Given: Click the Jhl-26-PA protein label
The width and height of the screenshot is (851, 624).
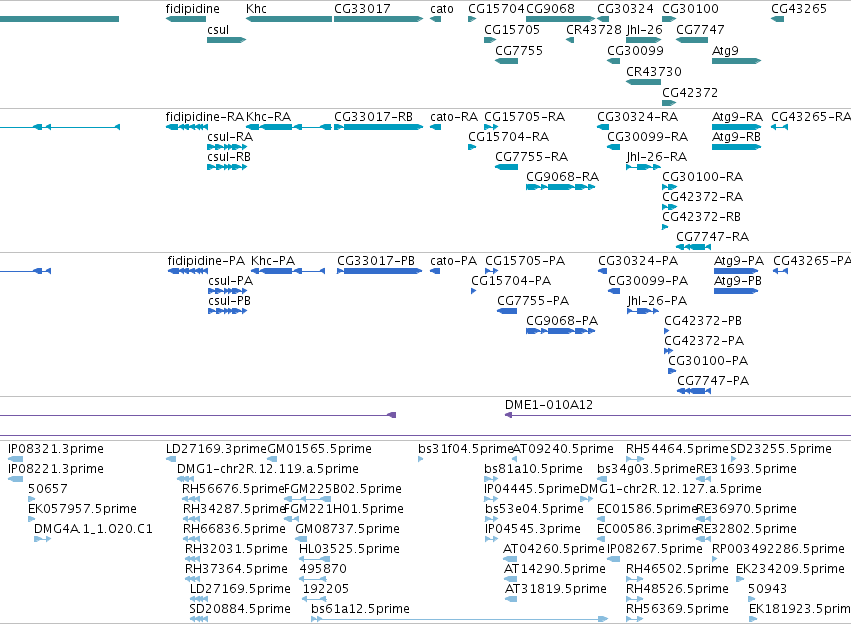Looking at the screenshot, I should pyautogui.click(x=657, y=301).
